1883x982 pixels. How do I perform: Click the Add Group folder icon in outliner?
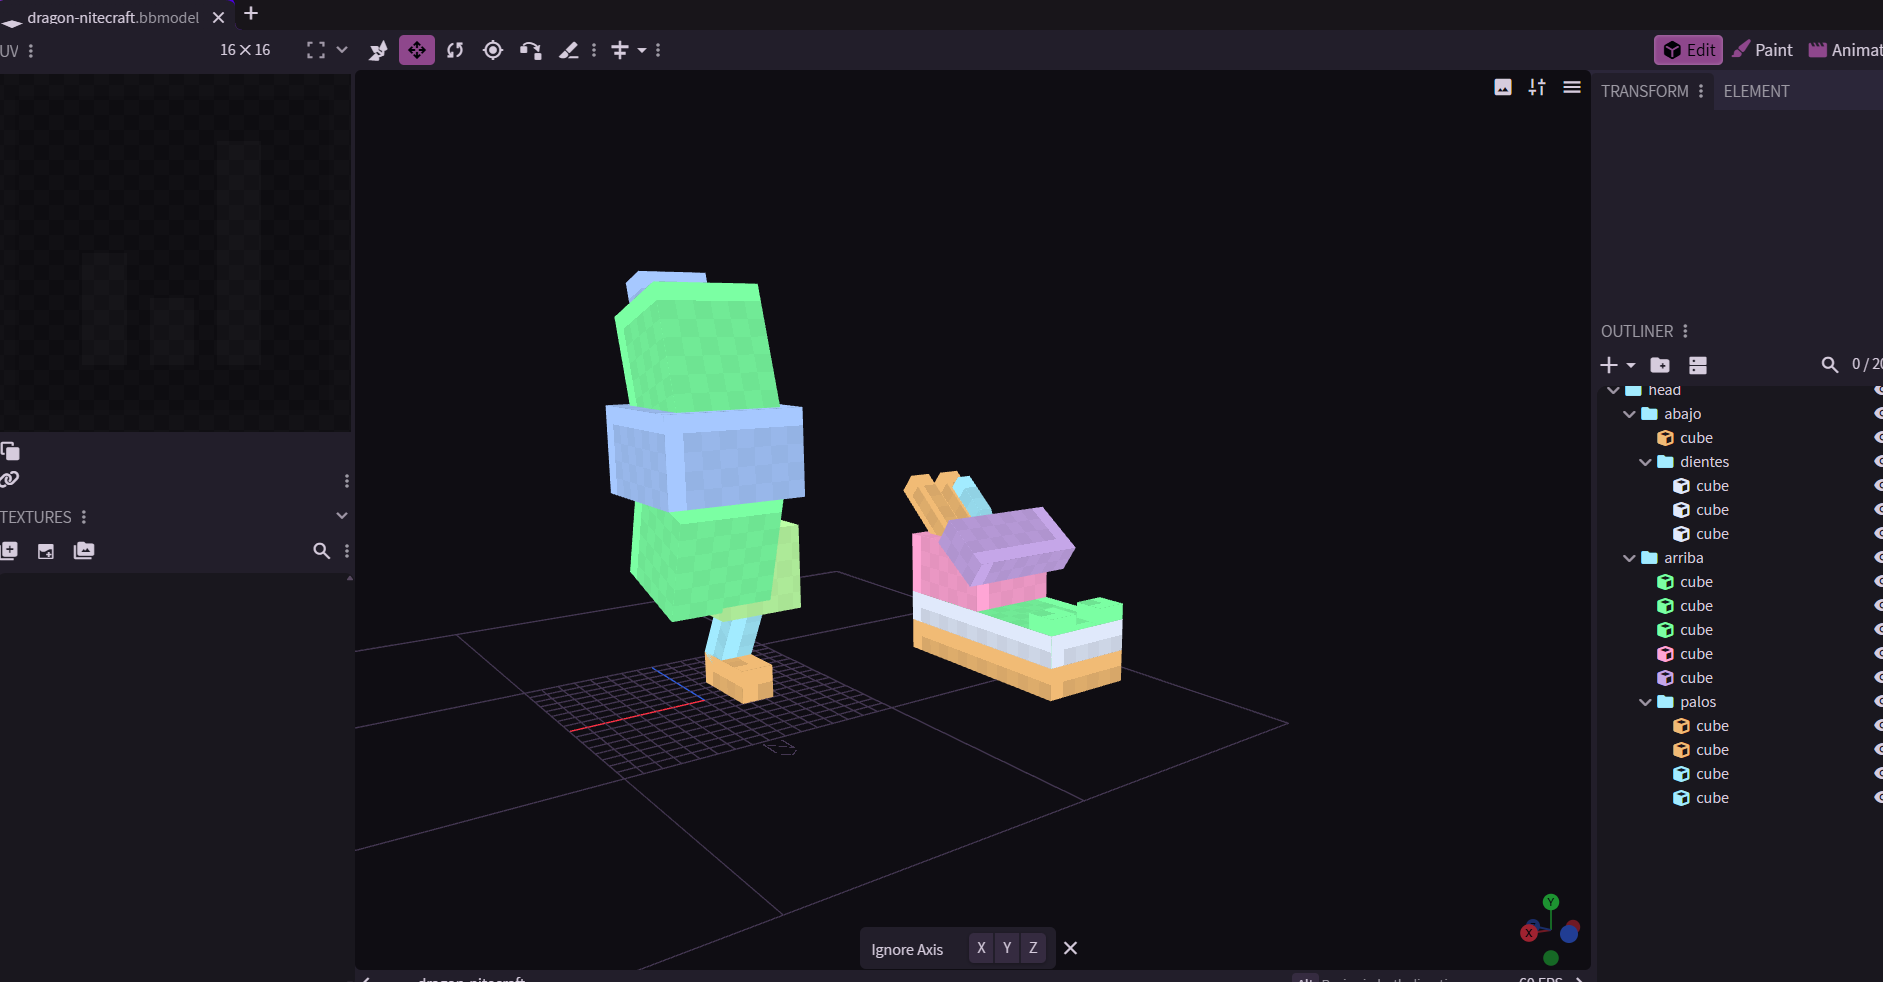click(x=1660, y=365)
